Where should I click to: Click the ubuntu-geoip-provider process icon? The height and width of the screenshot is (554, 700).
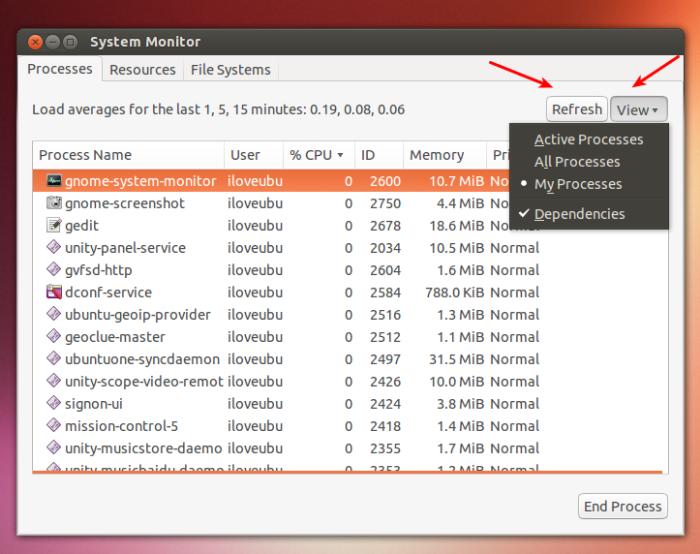click(54, 314)
